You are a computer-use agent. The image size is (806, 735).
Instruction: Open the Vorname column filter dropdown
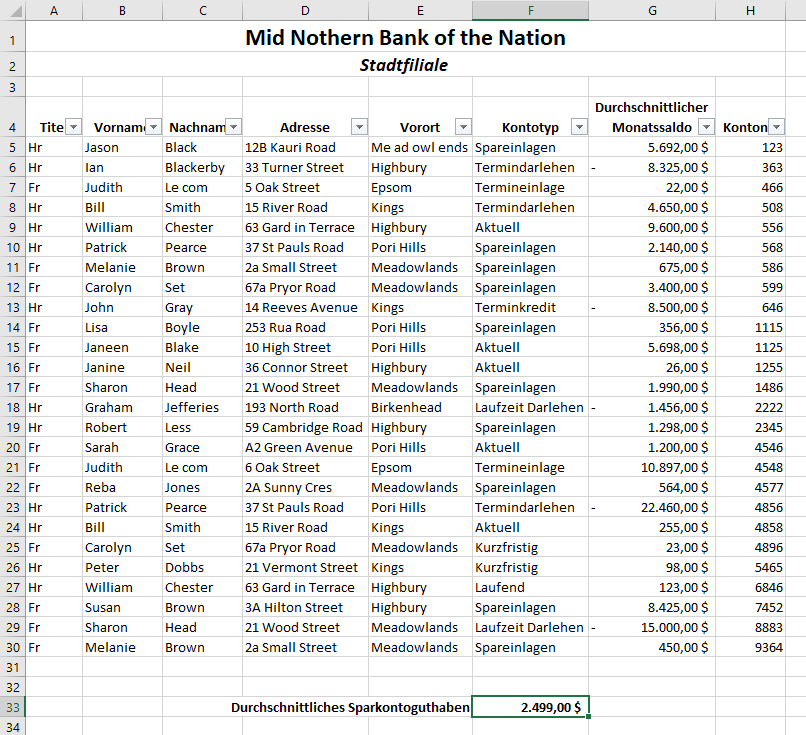(154, 126)
